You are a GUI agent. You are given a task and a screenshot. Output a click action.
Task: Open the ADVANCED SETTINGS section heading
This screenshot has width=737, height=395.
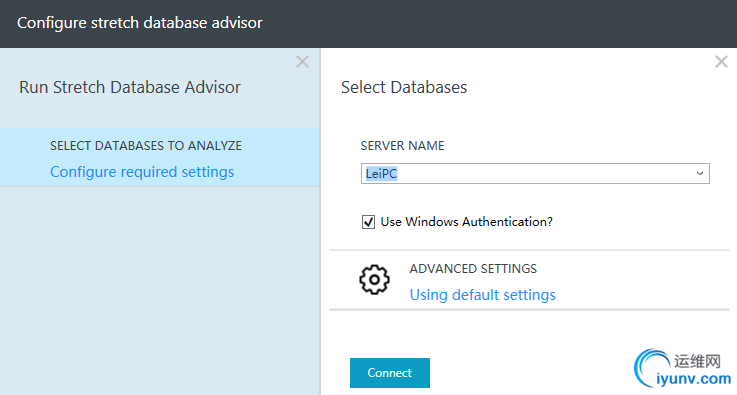tap(473, 269)
